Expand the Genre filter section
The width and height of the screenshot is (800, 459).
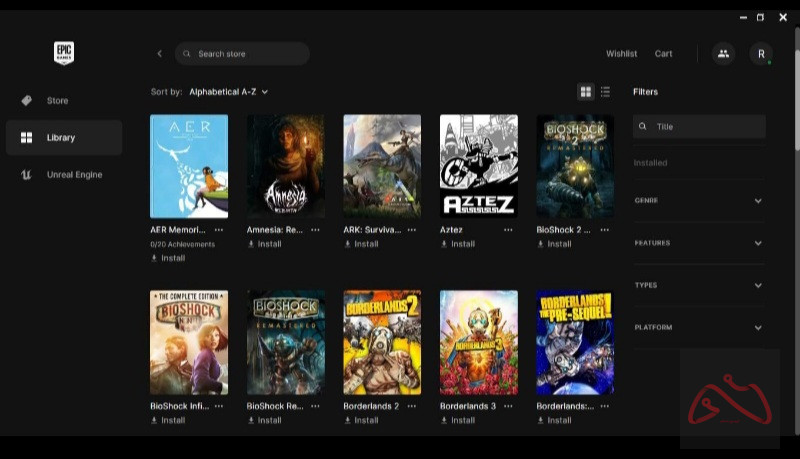[698, 201]
